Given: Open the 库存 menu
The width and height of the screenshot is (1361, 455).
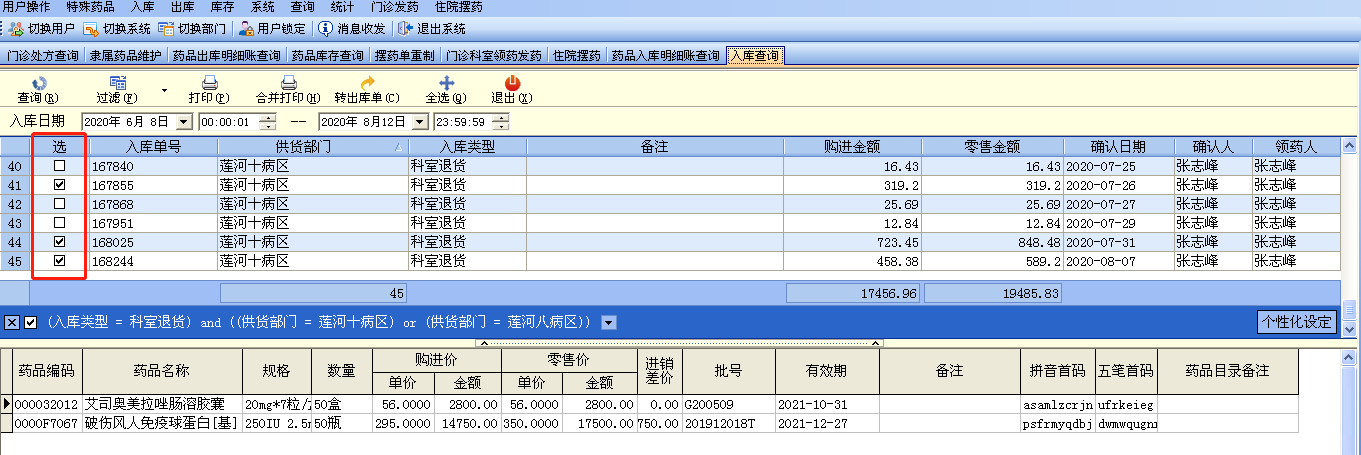Looking at the screenshot, I should (x=222, y=6).
